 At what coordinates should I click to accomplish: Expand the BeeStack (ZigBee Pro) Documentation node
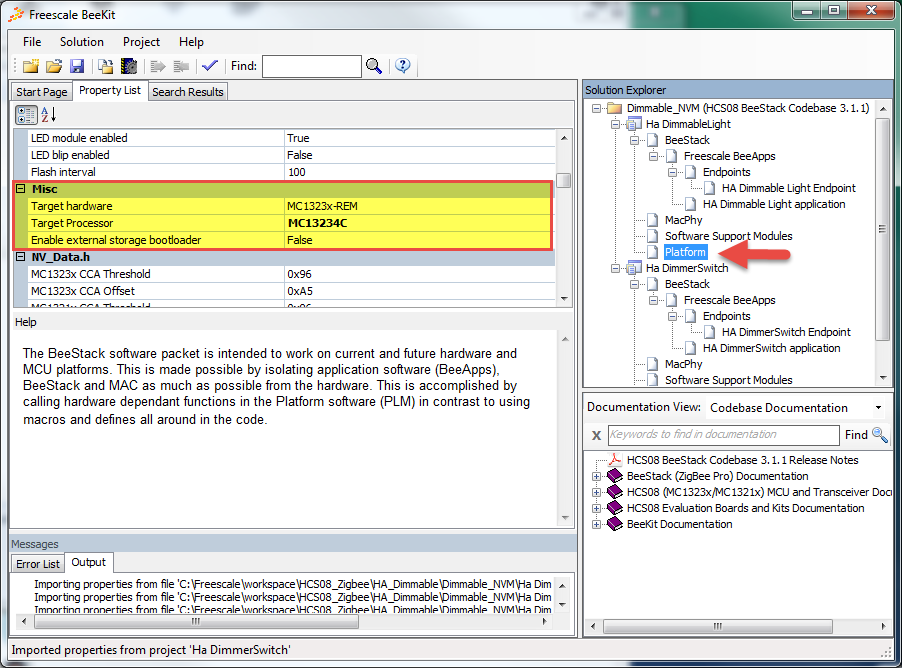tap(597, 476)
